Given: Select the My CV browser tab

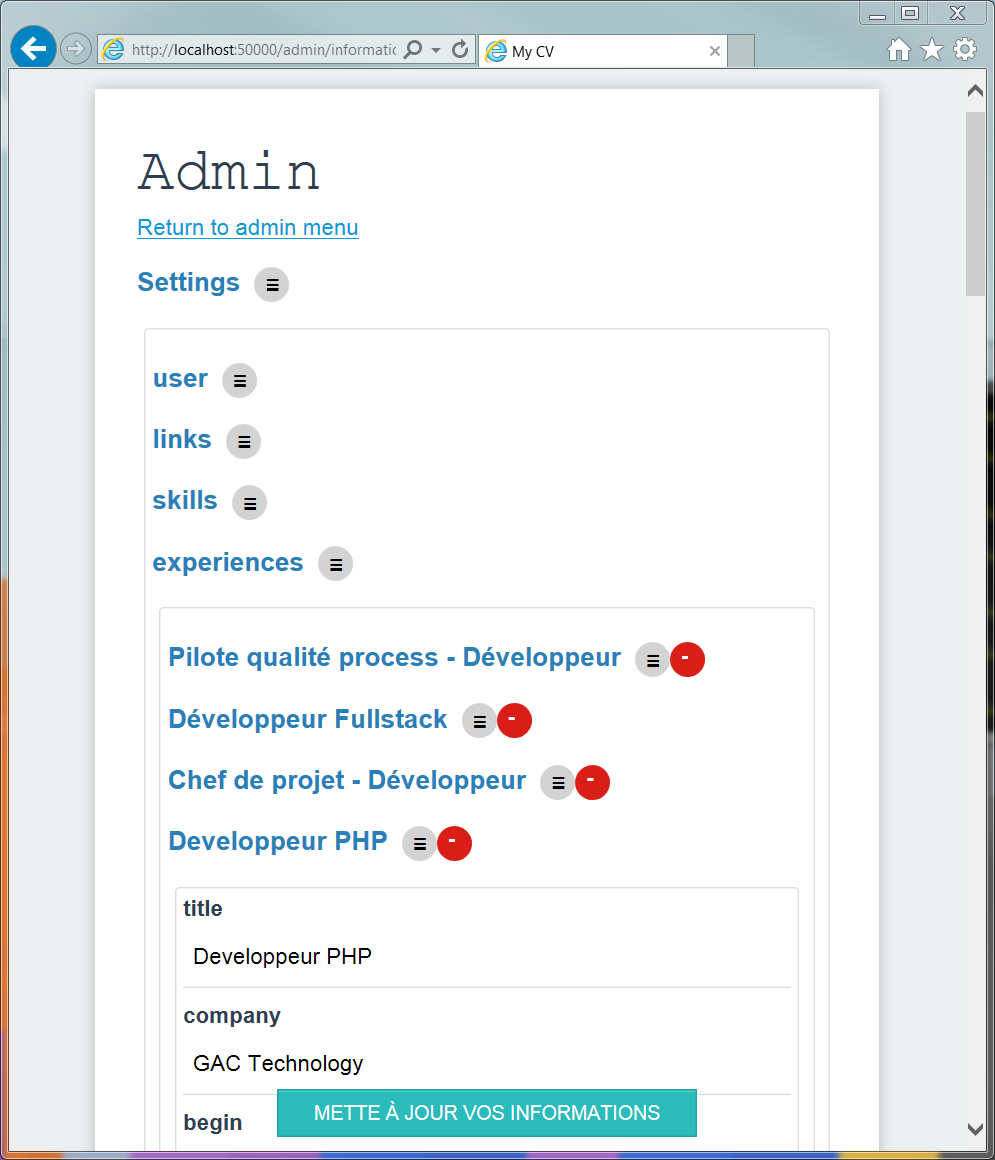Looking at the screenshot, I should [x=603, y=51].
